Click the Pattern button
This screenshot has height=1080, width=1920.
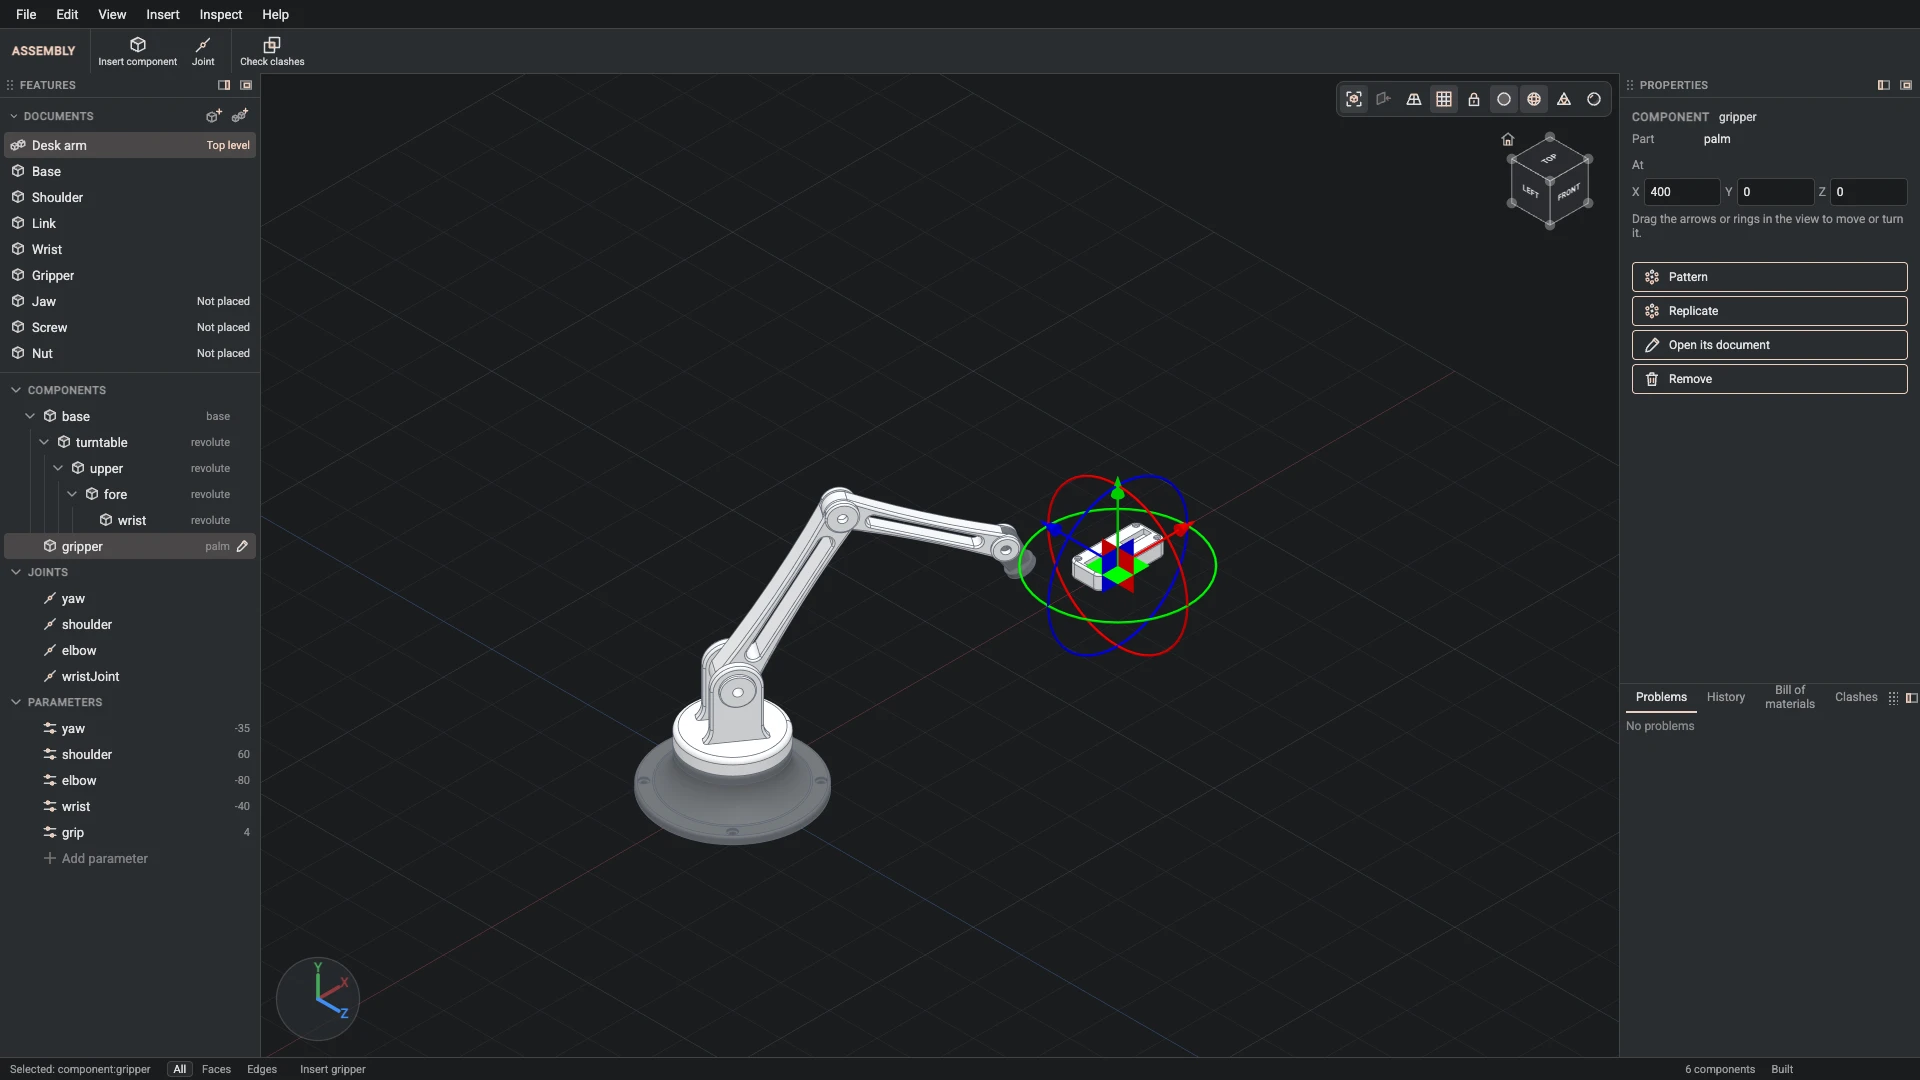coord(1769,277)
